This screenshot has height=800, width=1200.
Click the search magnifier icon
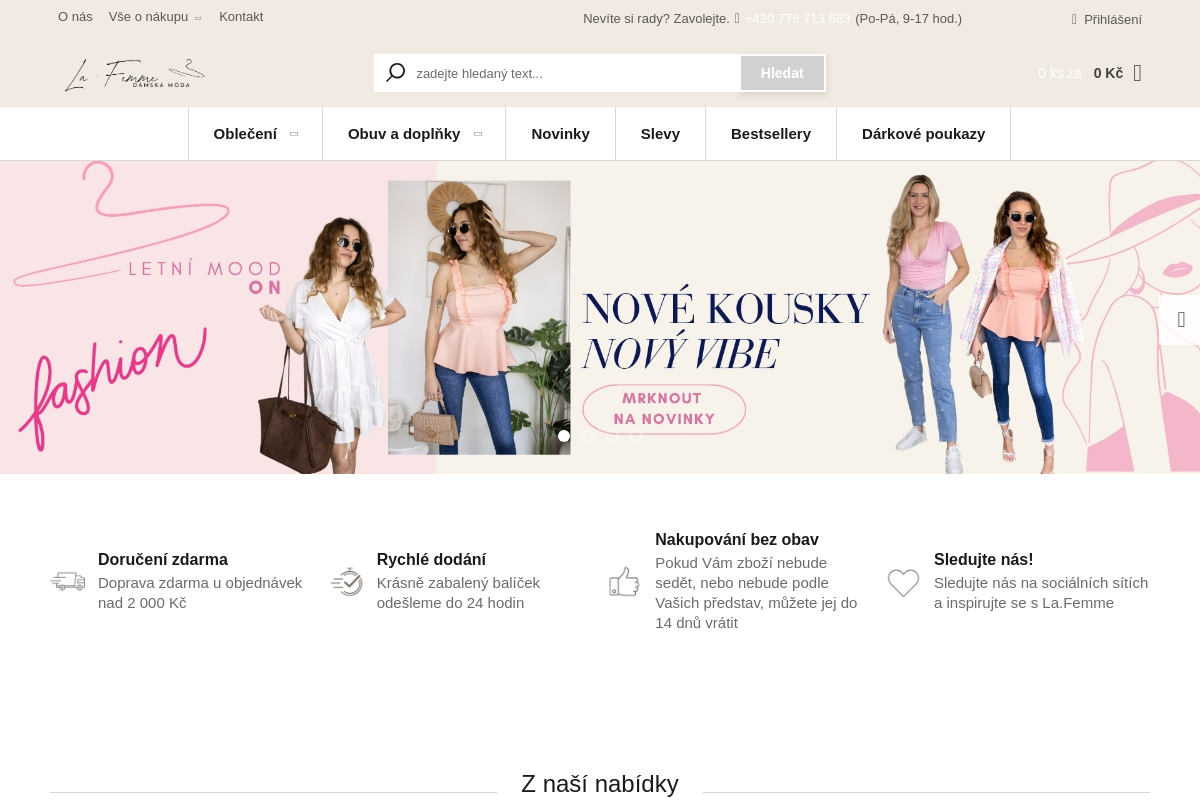tap(396, 73)
